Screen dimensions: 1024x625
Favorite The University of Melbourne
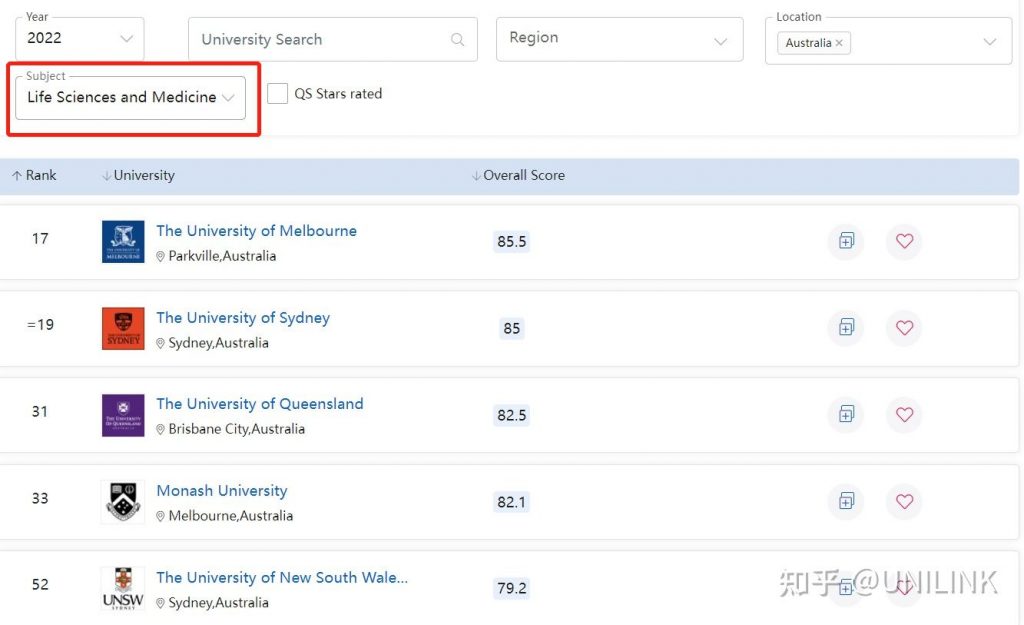[x=904, y=241]
